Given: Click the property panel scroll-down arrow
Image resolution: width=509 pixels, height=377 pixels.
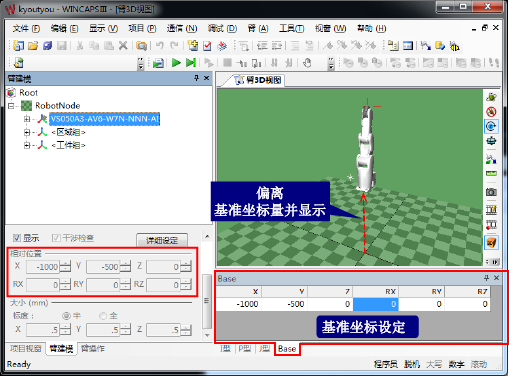Looking at the screenshot, I should pyautogui.click(x=207, y=335).
